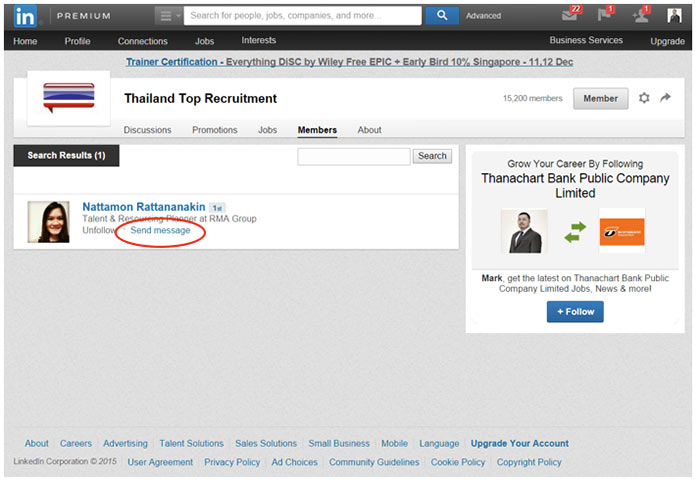Select the Members tab

(x=317, y=130)
